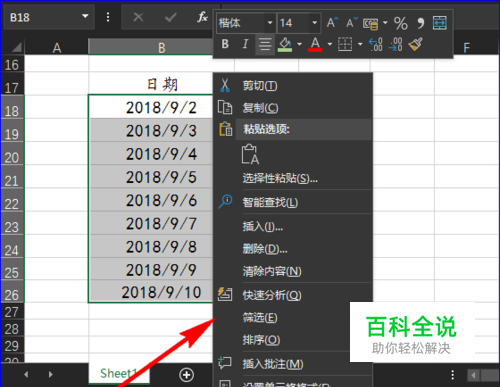500x387 pixels.
Task: Expand borders dropdown arrow
Action: pyautogui.click(x=360, y=44)
